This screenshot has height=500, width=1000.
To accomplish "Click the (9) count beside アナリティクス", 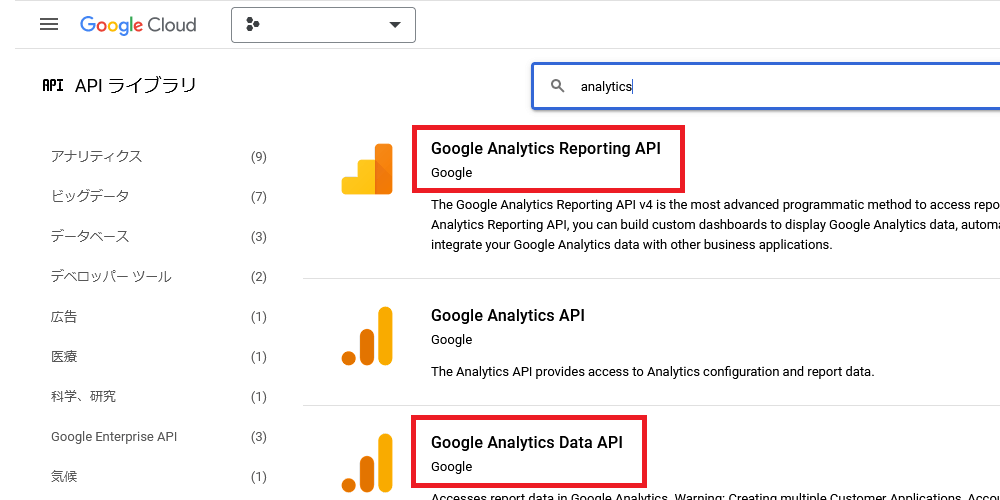I will (258, 157).
